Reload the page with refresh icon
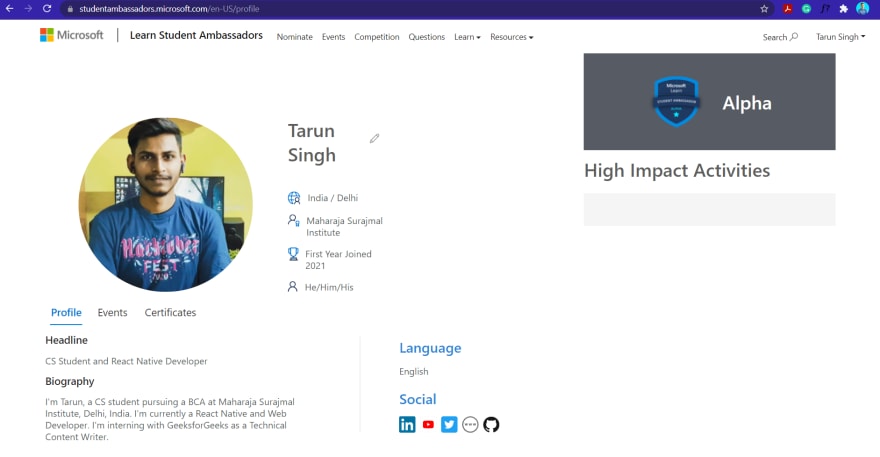This screenshot has height=457, width=880. click(47, 8)
